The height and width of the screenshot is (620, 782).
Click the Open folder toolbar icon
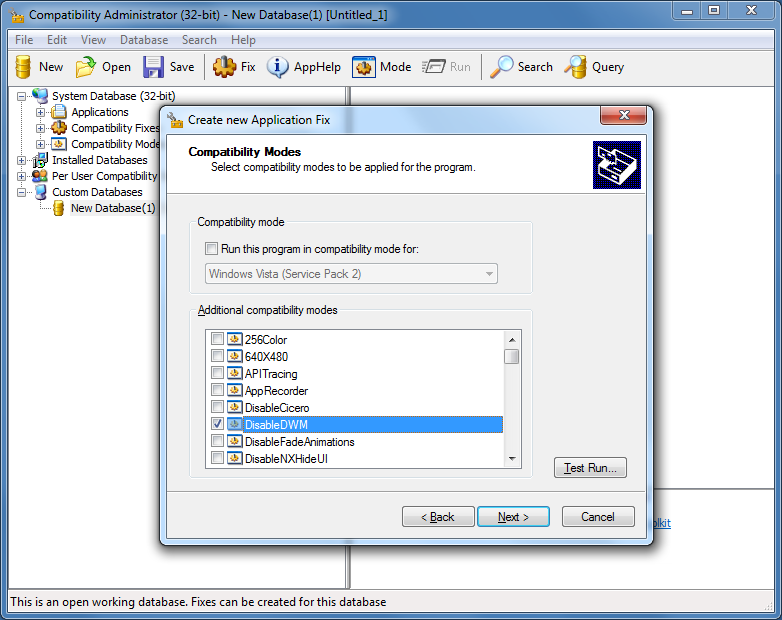click(86, 67)
